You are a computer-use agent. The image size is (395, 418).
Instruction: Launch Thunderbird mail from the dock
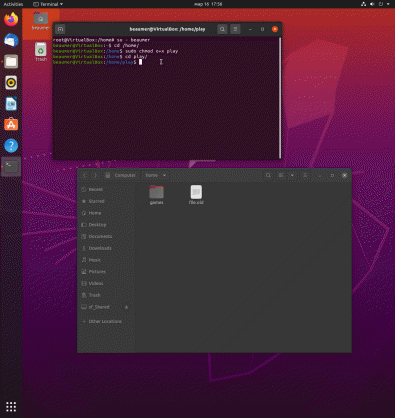click(x=11, y=40)
